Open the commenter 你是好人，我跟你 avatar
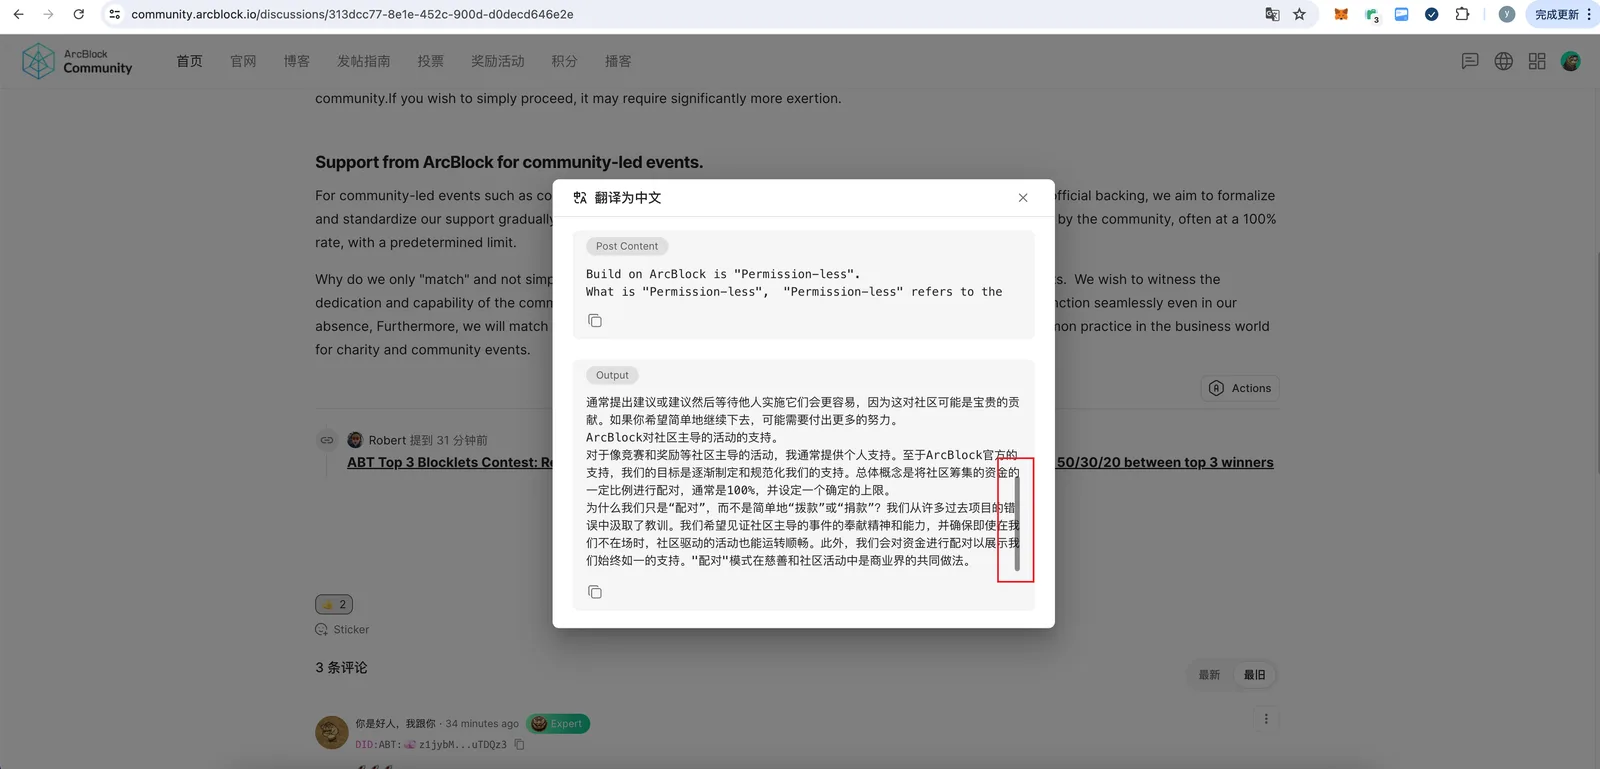The image size is (1600, 769). coord(332,732)
